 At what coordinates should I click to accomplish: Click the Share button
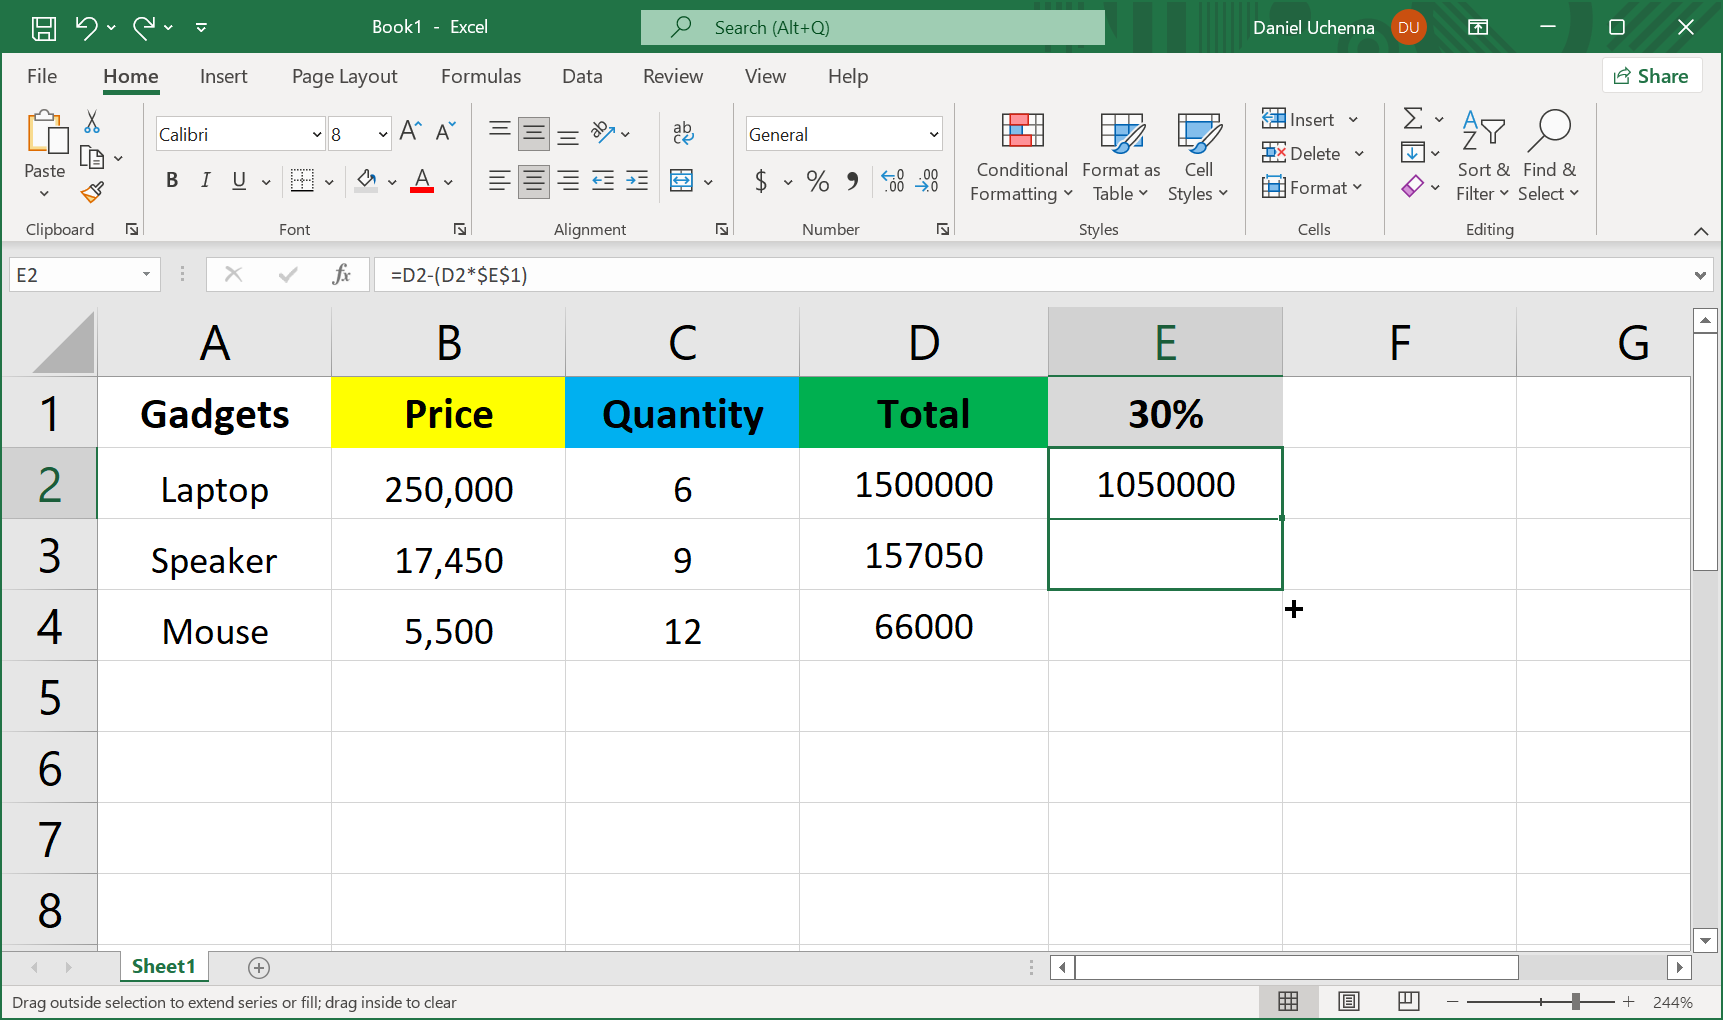coord(1651,76)
